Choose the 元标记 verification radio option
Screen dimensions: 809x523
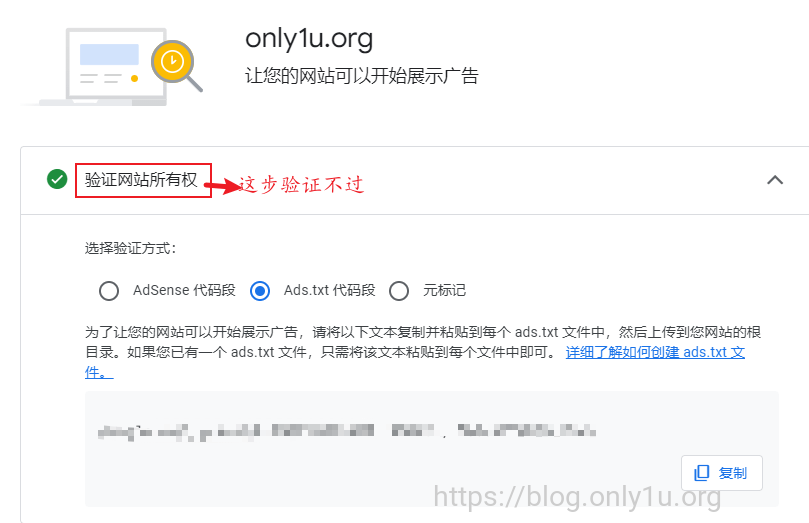point(399,291)
